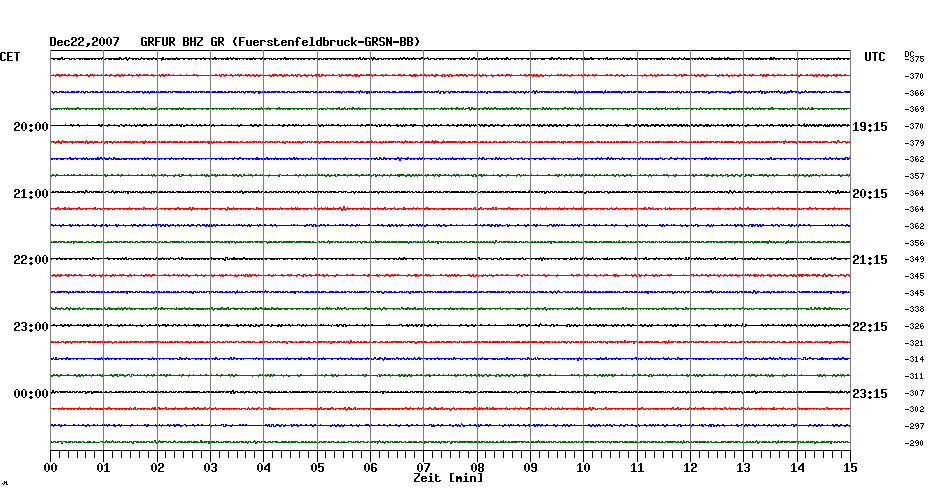Image resolution: width=930 pixels, height=494 pixels.
Task: Click the DC offset value '-375'
Action: tap(915, 59)
